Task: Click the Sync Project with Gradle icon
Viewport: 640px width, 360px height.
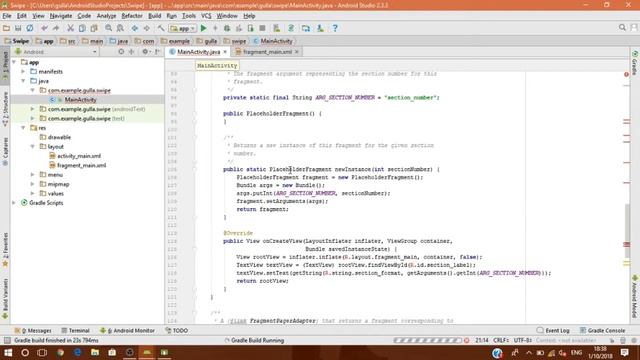Action: pyautogui.click(x=291, y=28)
